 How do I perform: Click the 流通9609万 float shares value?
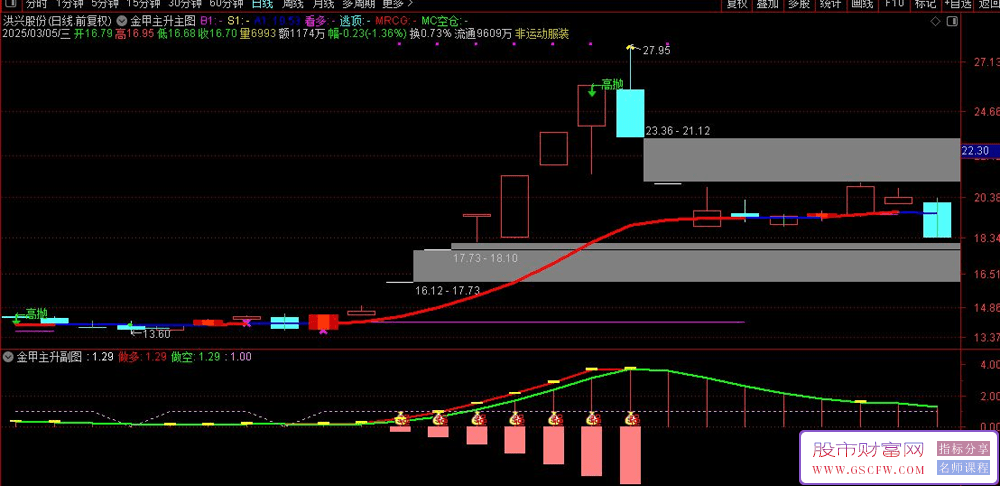pos(483,33)
